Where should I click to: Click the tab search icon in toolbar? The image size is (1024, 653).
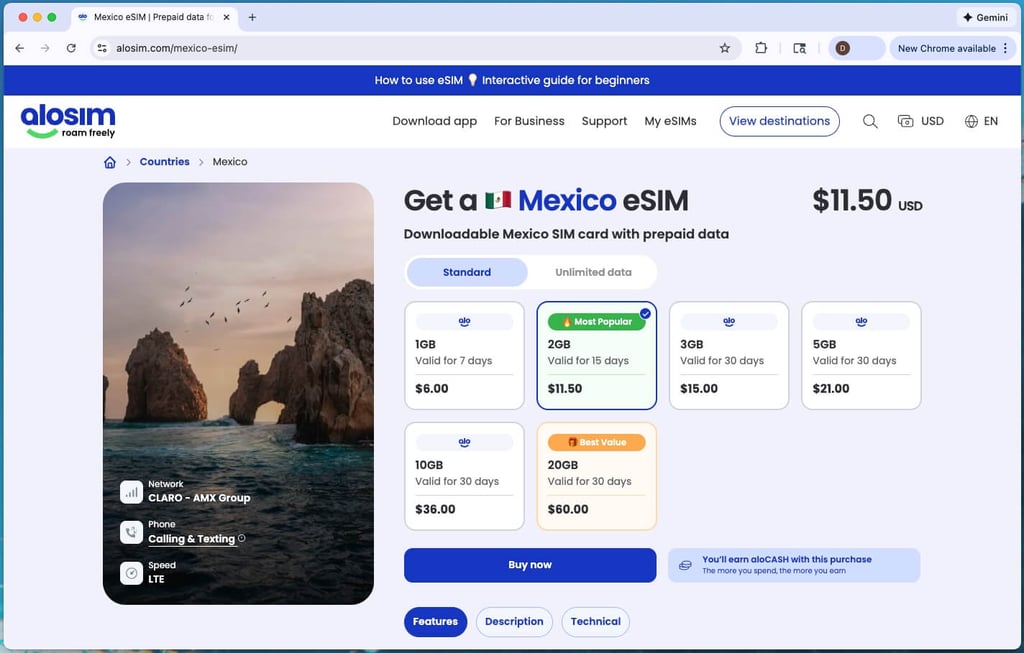pyautogui.click(x=799, y=48)
